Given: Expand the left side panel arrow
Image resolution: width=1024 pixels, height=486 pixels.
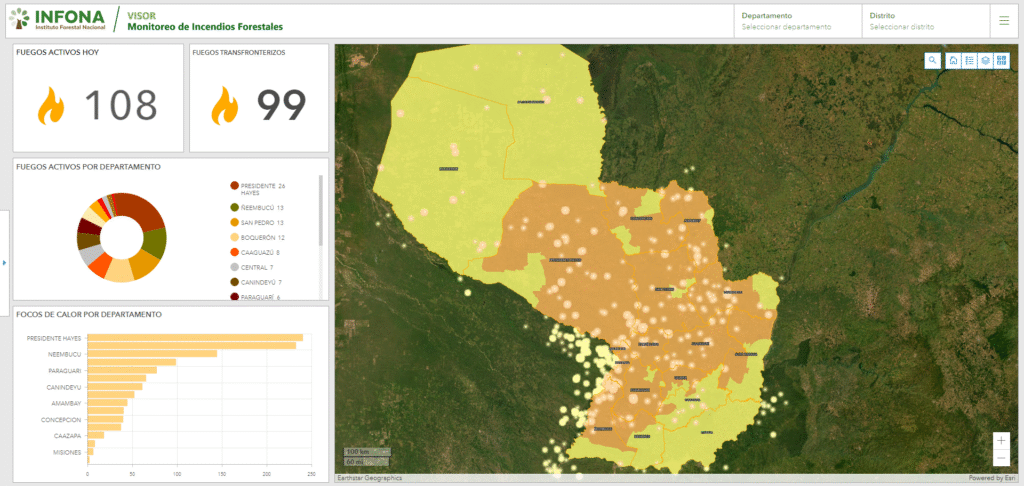Looking at the screenshot, I should click(5, 263).
